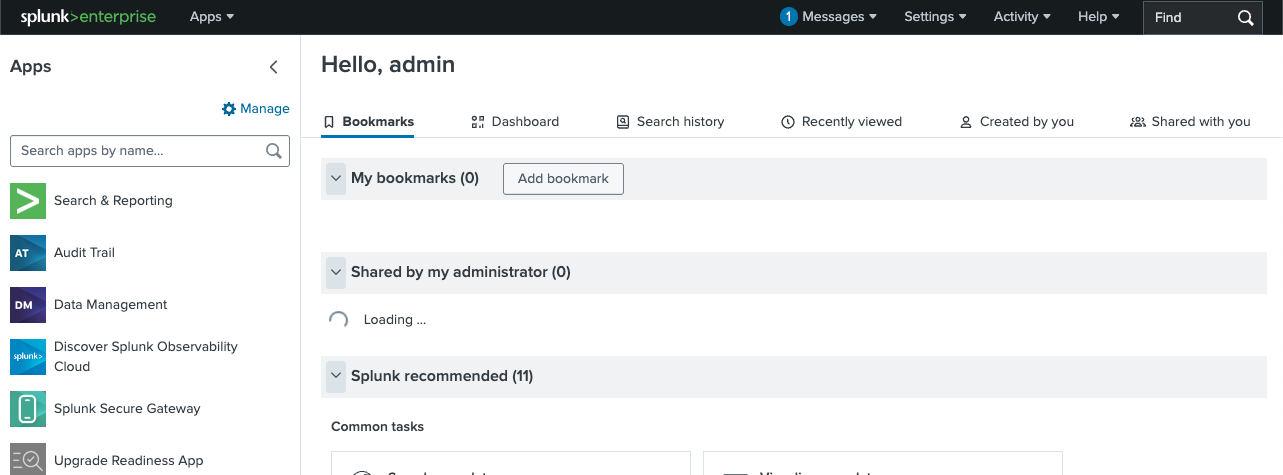Launch the Splunk Secure Gateway icon
The width and height of the screenshot is (1283, 475).
(x=28, y=409)
